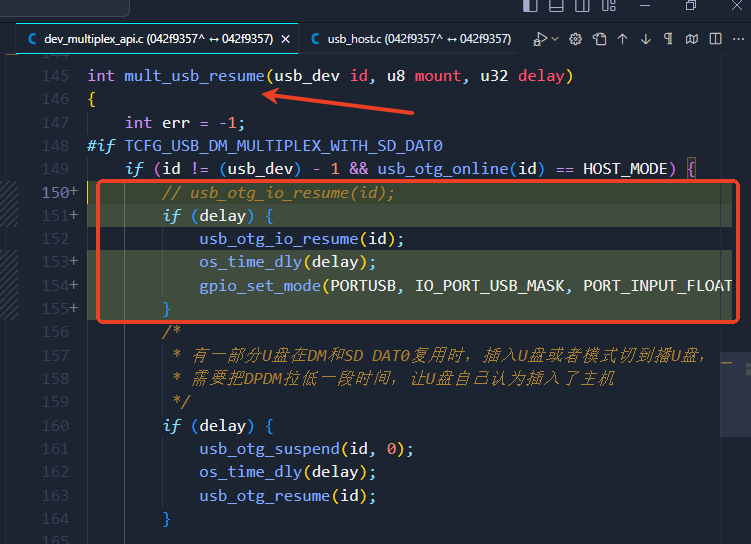
Task: Click os_time_dly call on line 153
Action: click(x=250, y=262)
